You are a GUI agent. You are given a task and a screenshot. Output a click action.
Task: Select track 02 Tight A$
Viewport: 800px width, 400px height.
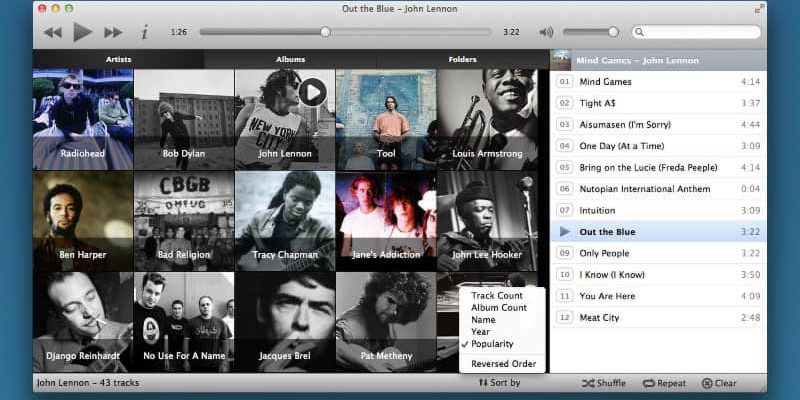pos(658,103)
